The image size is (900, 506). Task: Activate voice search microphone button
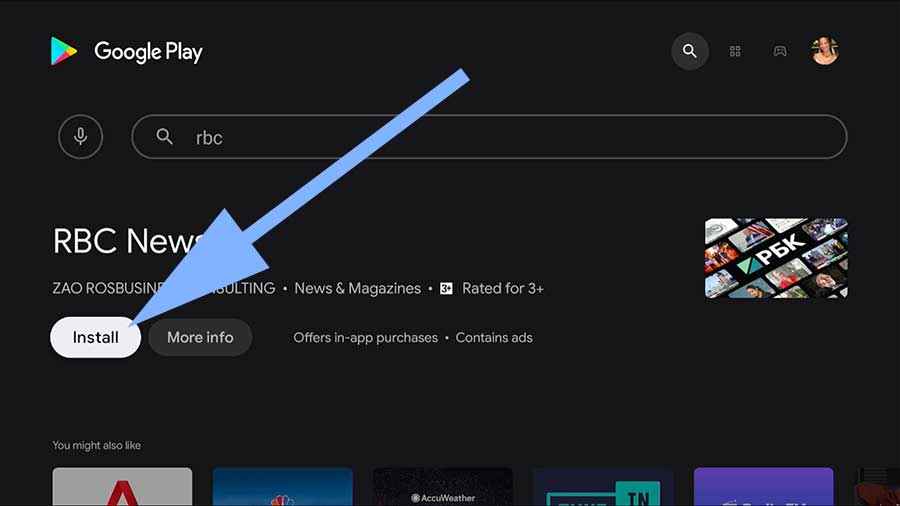pos(80,137)
